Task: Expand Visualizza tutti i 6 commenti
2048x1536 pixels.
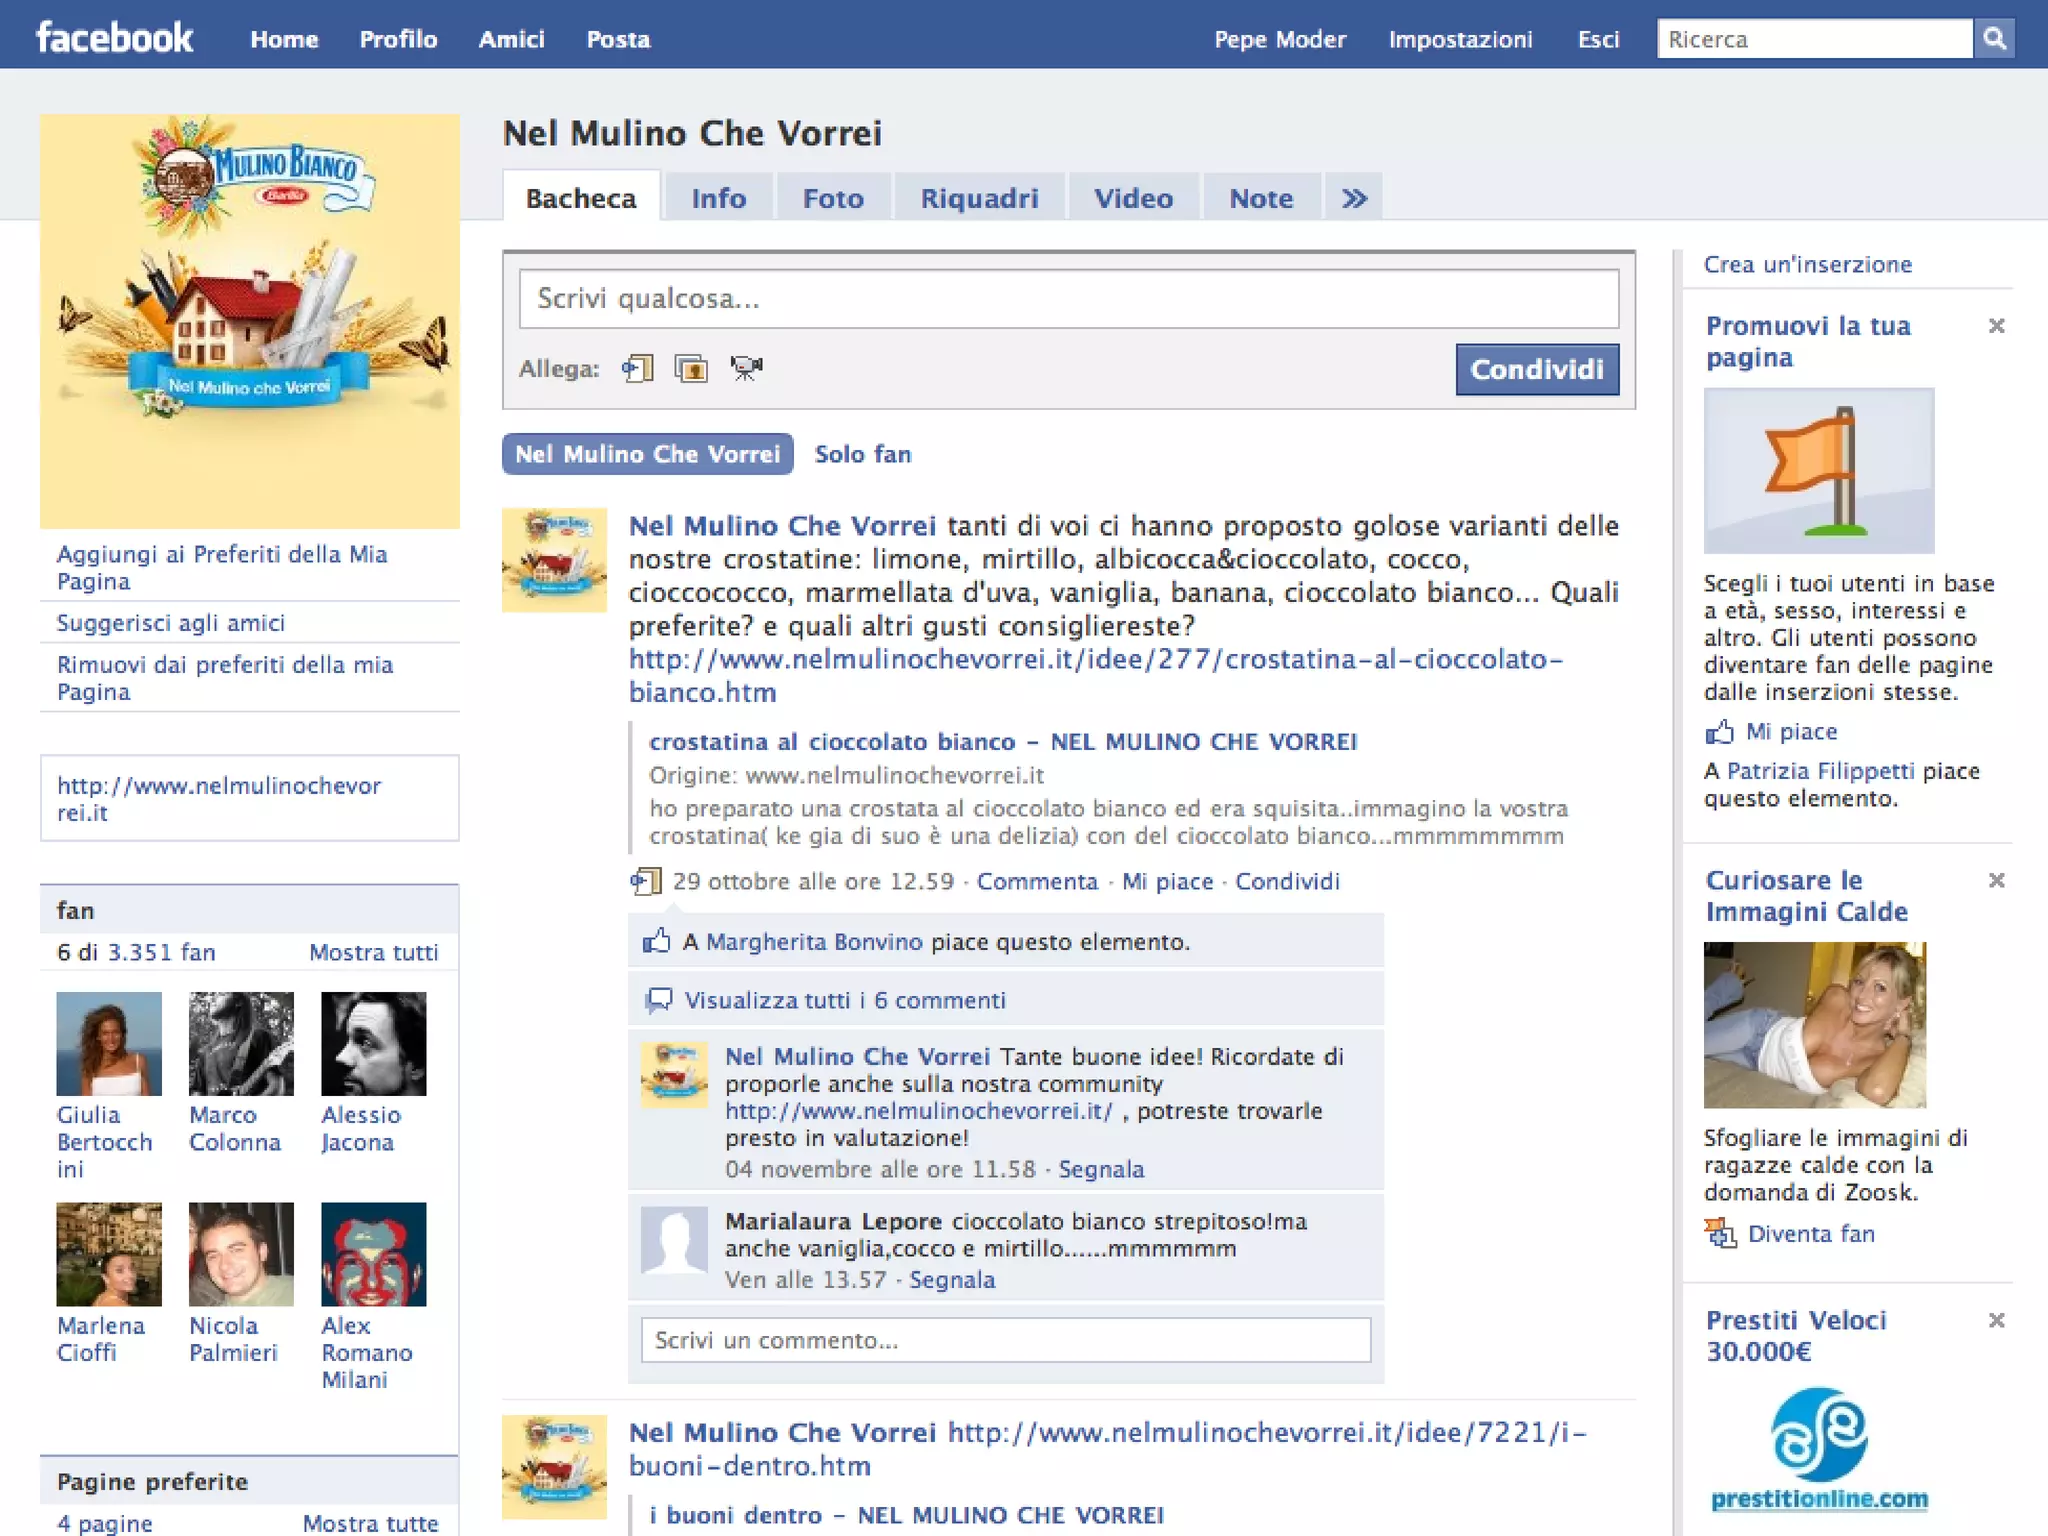Action: (x=845, y=1000)
